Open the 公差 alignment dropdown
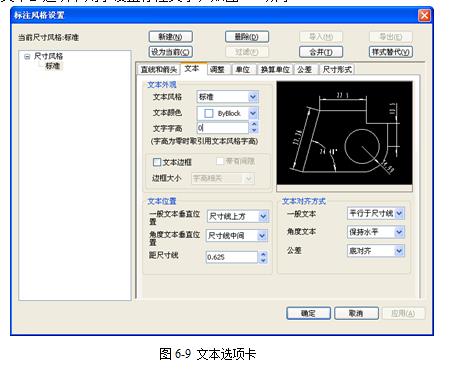Image resolution: width=454 pixels, height=374 pixels. tap(399, 251)
